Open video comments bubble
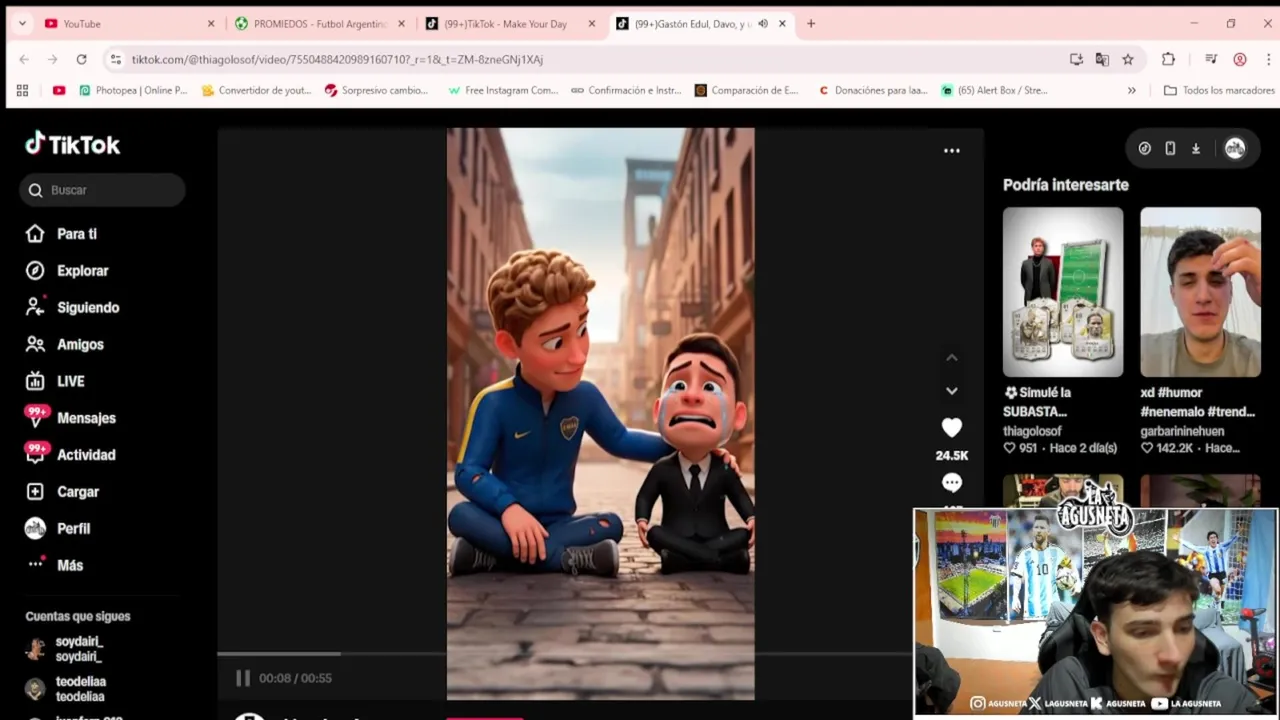1280x720 pixels. click(952, 483)
